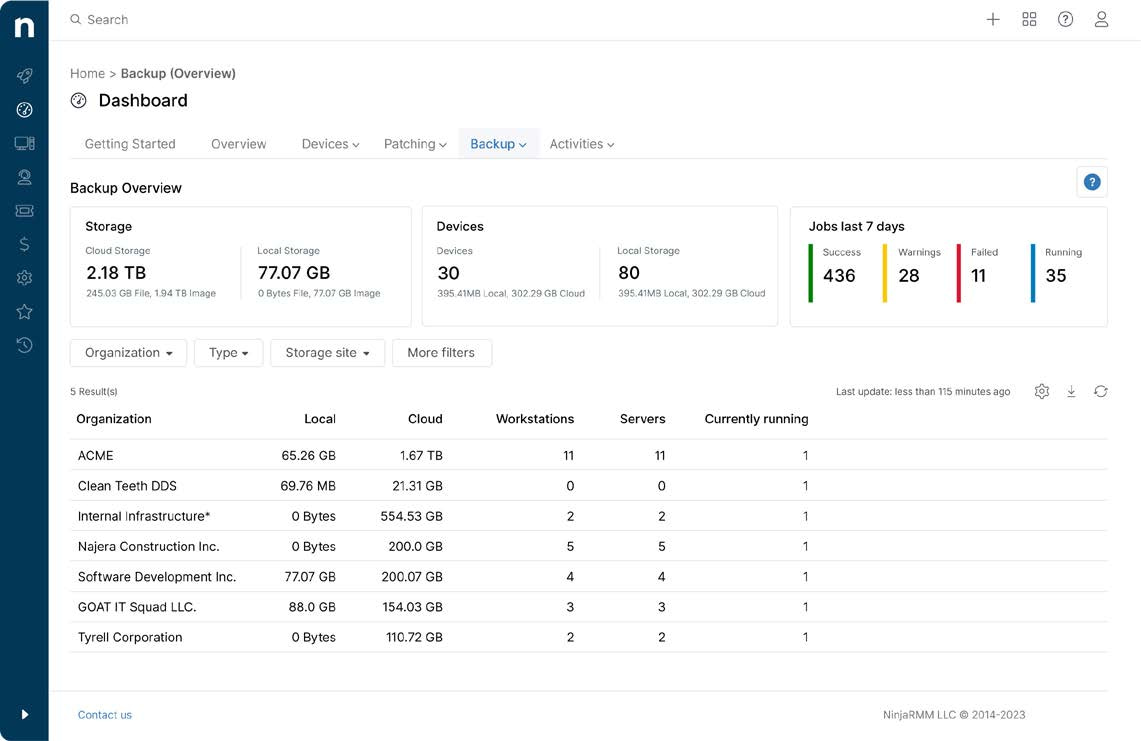The width and height of the screenshot is (1141, 741).
Task: Expand the Type filter dropdown
Action: [x=228, y=353]
